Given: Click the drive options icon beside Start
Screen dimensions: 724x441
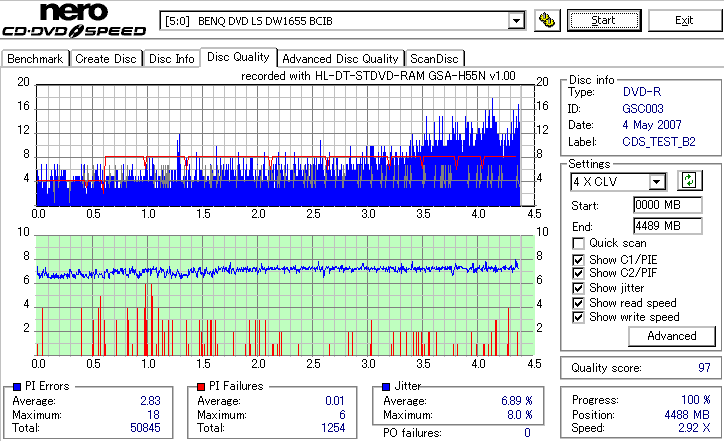Looking at the screenshot, I should click(547, 21).
